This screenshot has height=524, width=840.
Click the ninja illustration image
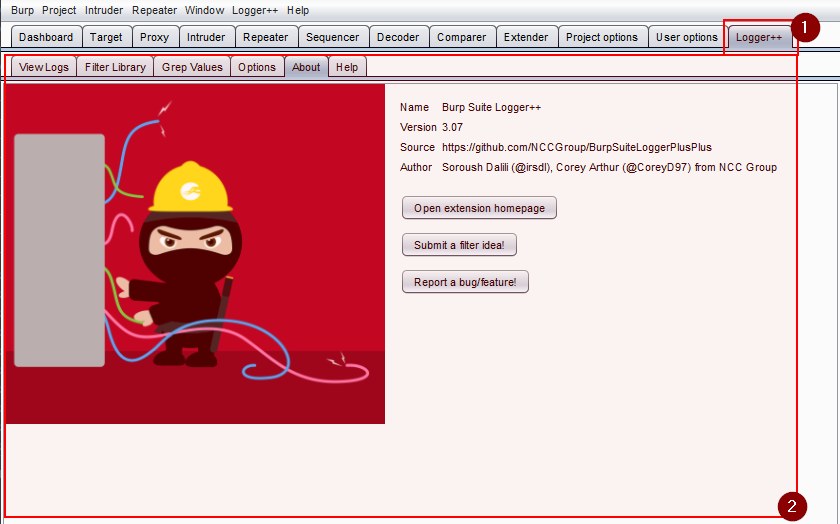[195, 254]
